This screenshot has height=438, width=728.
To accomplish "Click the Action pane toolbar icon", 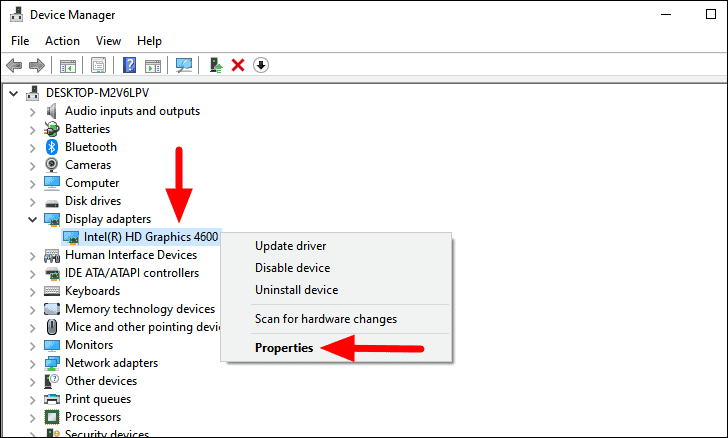I will pos(153,65).
